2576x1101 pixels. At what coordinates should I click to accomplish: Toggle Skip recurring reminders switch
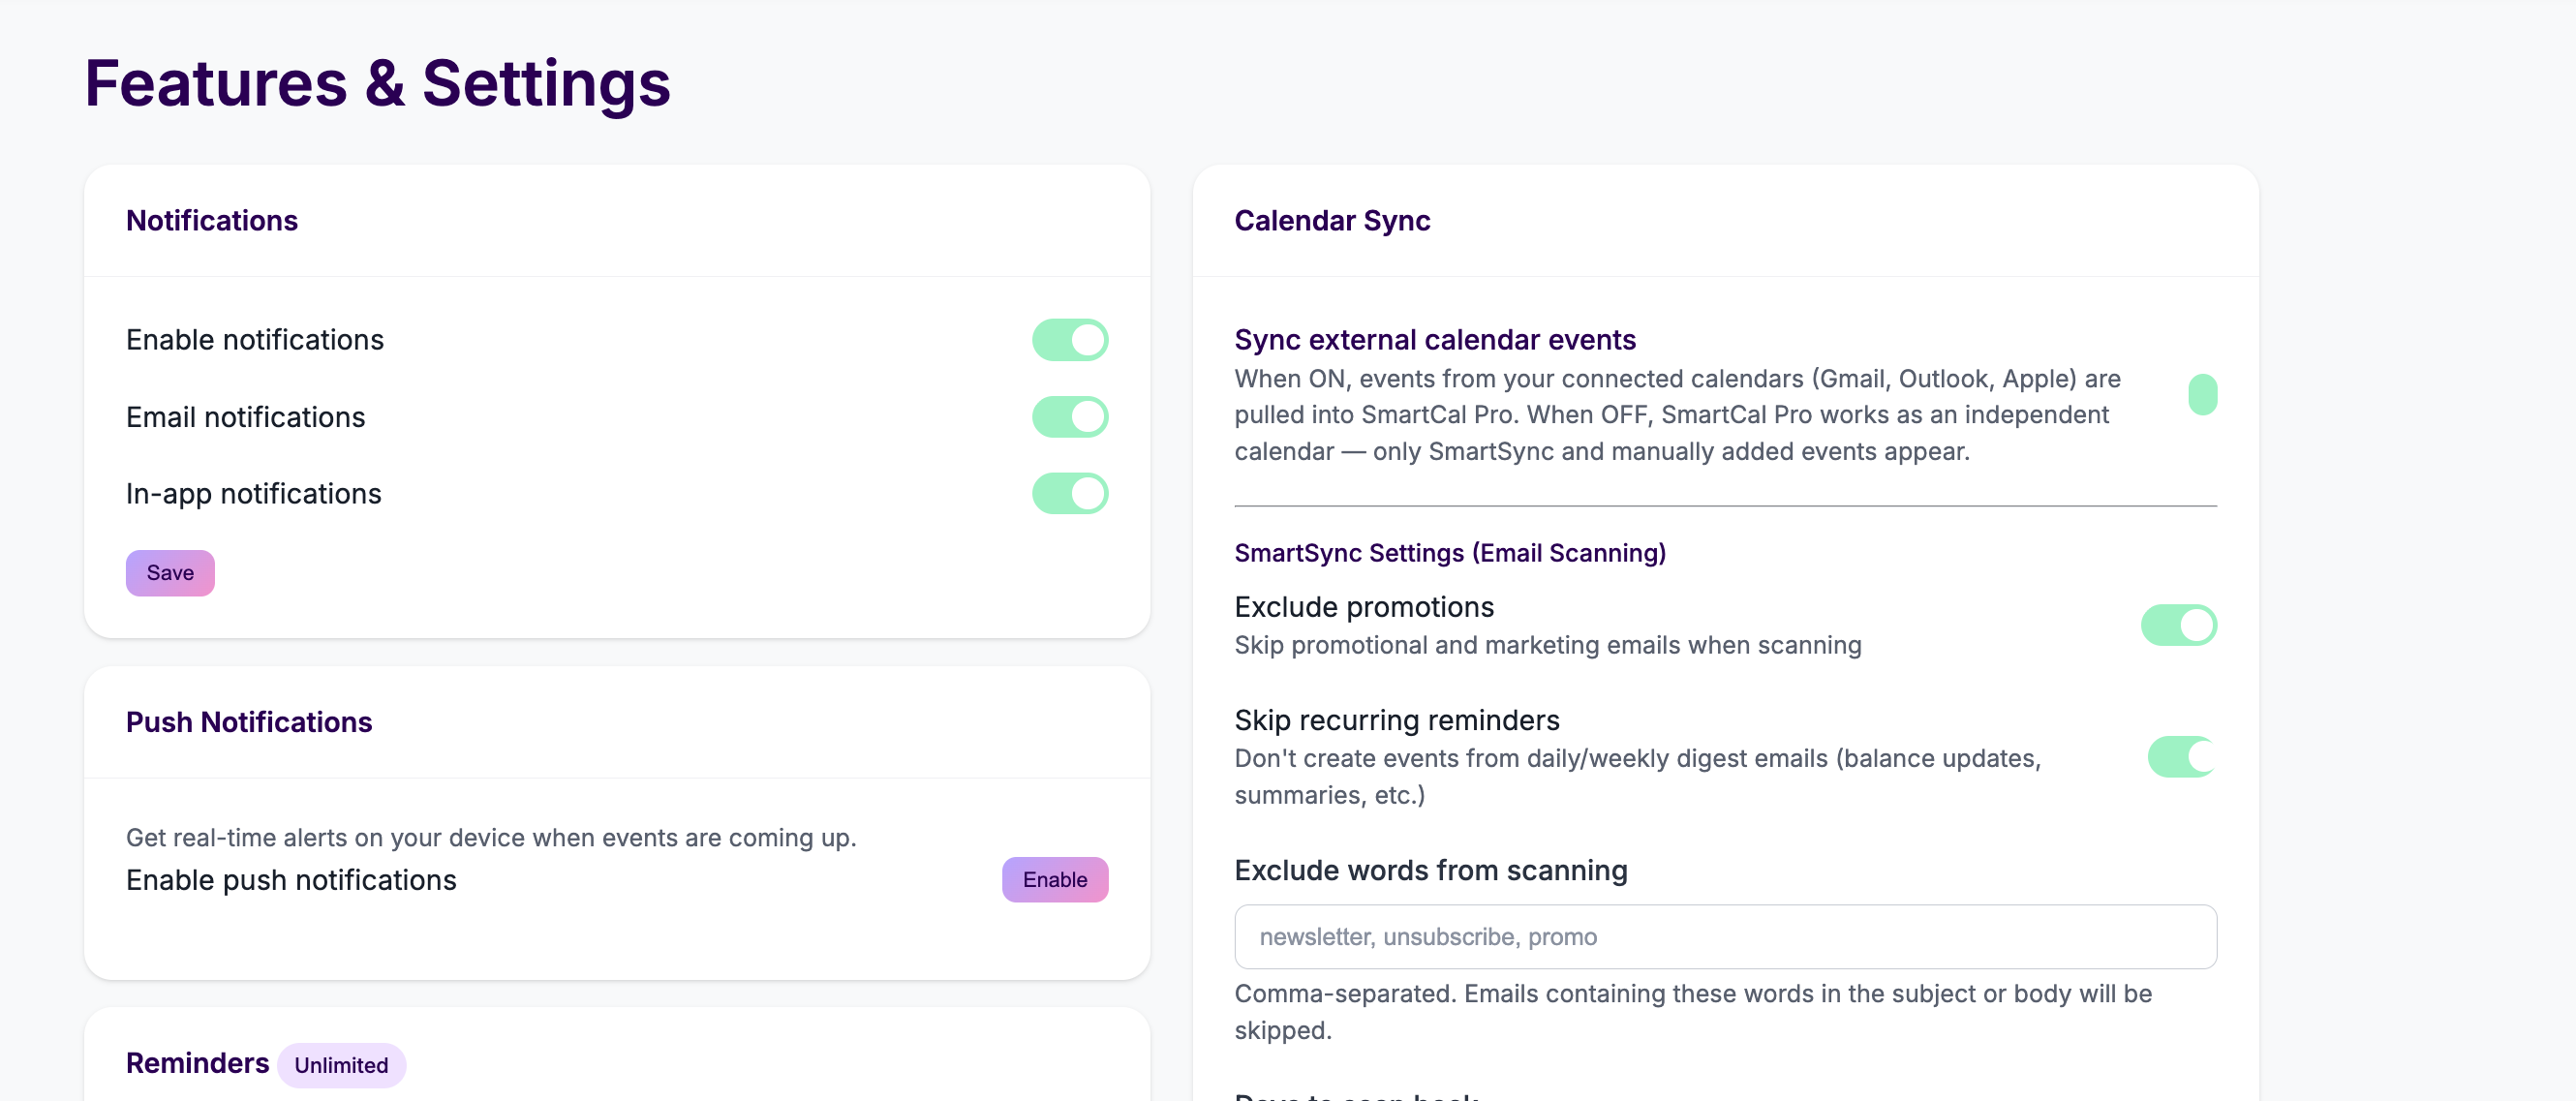tap(2182, 757)
